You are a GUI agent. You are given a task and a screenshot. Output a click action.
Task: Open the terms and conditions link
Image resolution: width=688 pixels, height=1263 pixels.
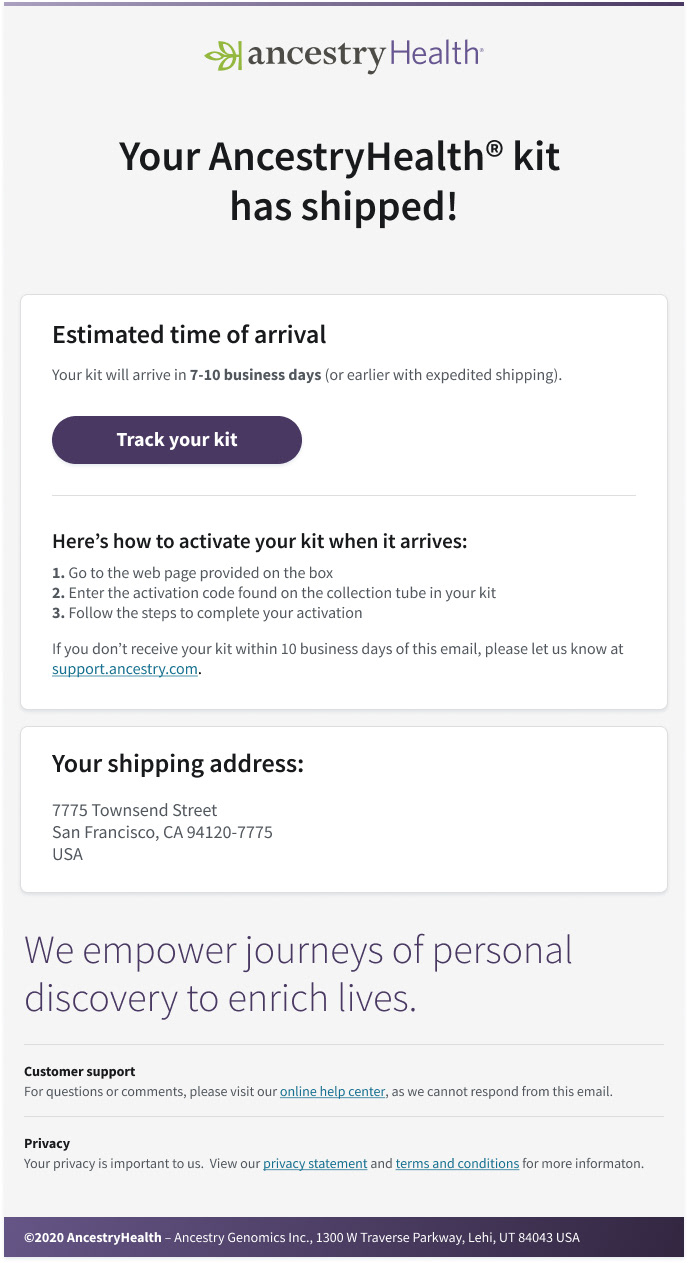[457, 1164]
